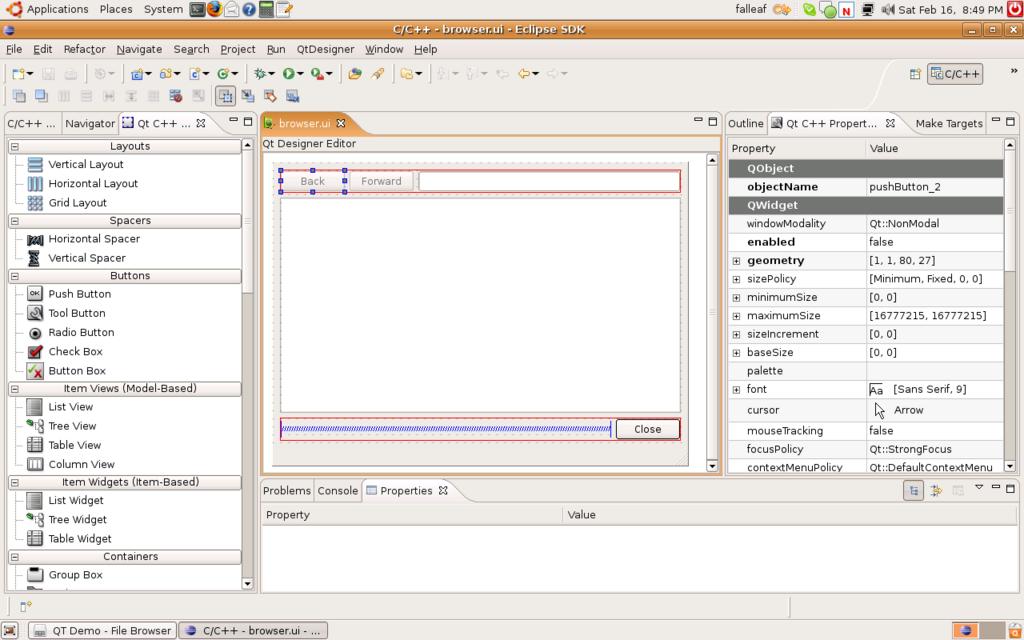Screen dimensions: 1024x640
Task: Collapse the Layouts category
Action: coord(15,146)
